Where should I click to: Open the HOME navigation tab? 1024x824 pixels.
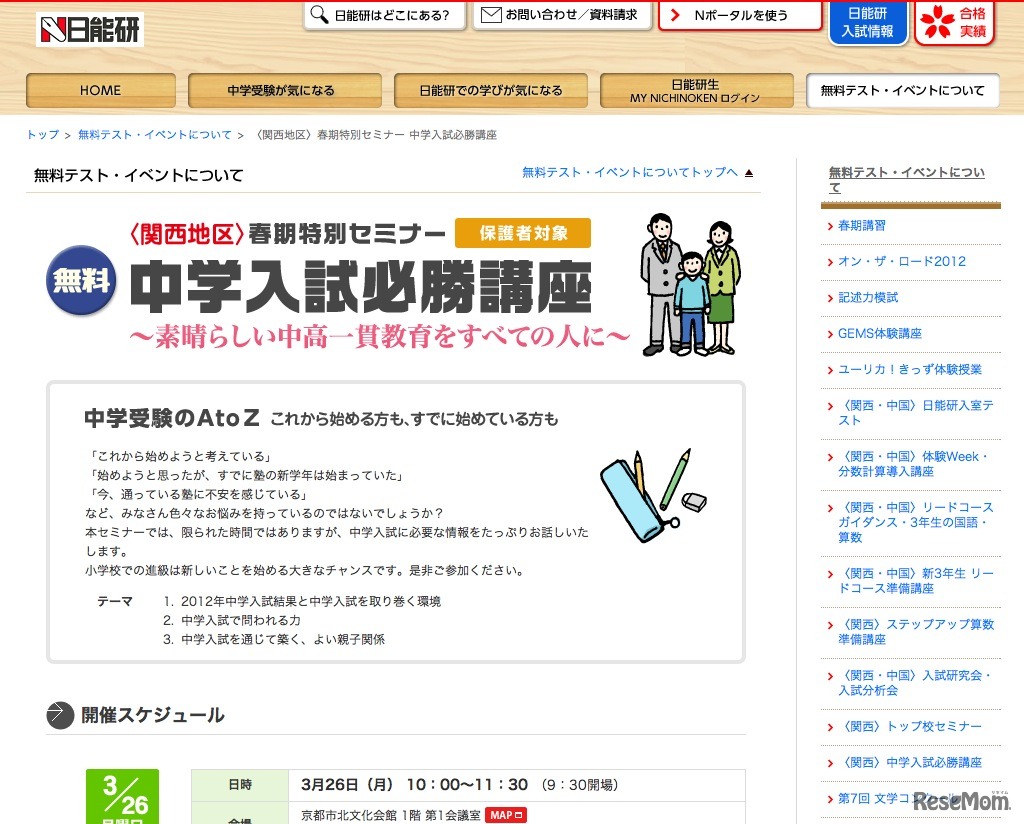pyautogui.click(x=99, y=90)
